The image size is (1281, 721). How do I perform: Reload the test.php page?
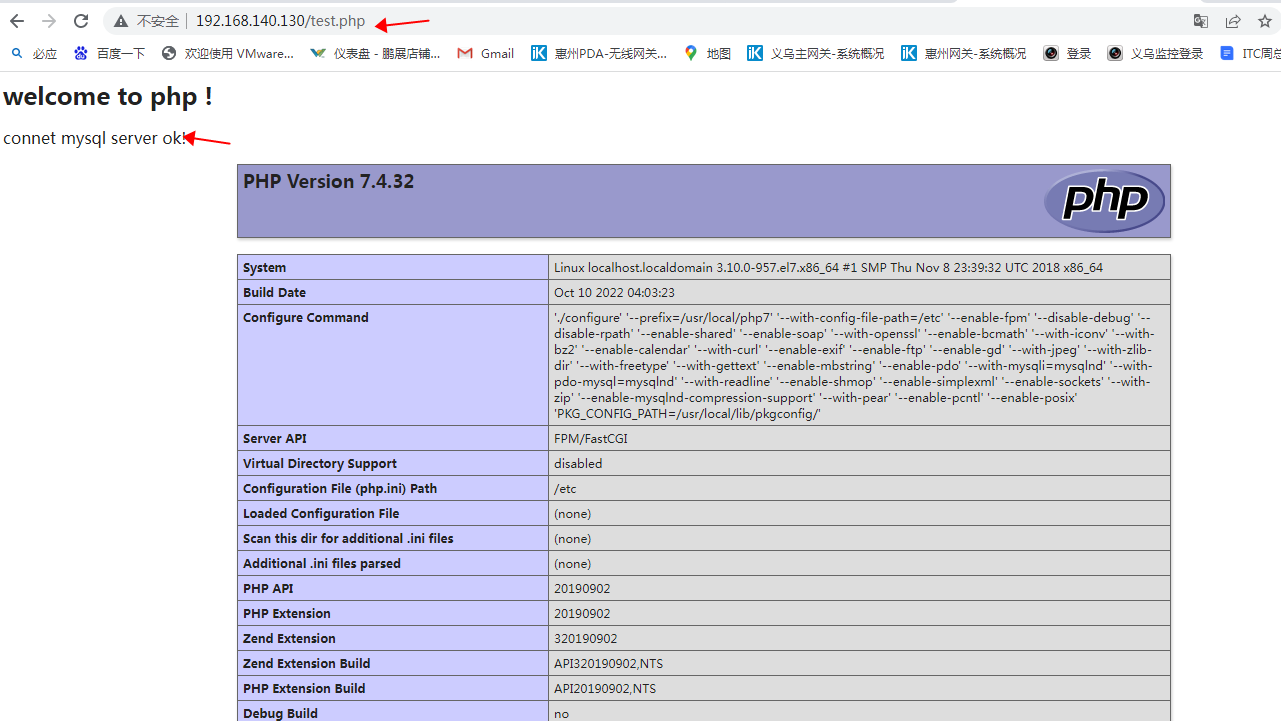click(x=81, y=21)
